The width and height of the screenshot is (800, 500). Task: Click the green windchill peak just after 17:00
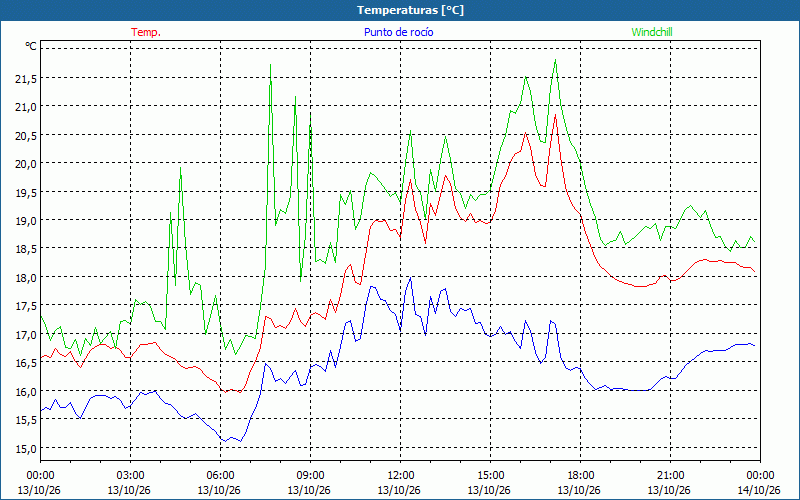point(555,60)
